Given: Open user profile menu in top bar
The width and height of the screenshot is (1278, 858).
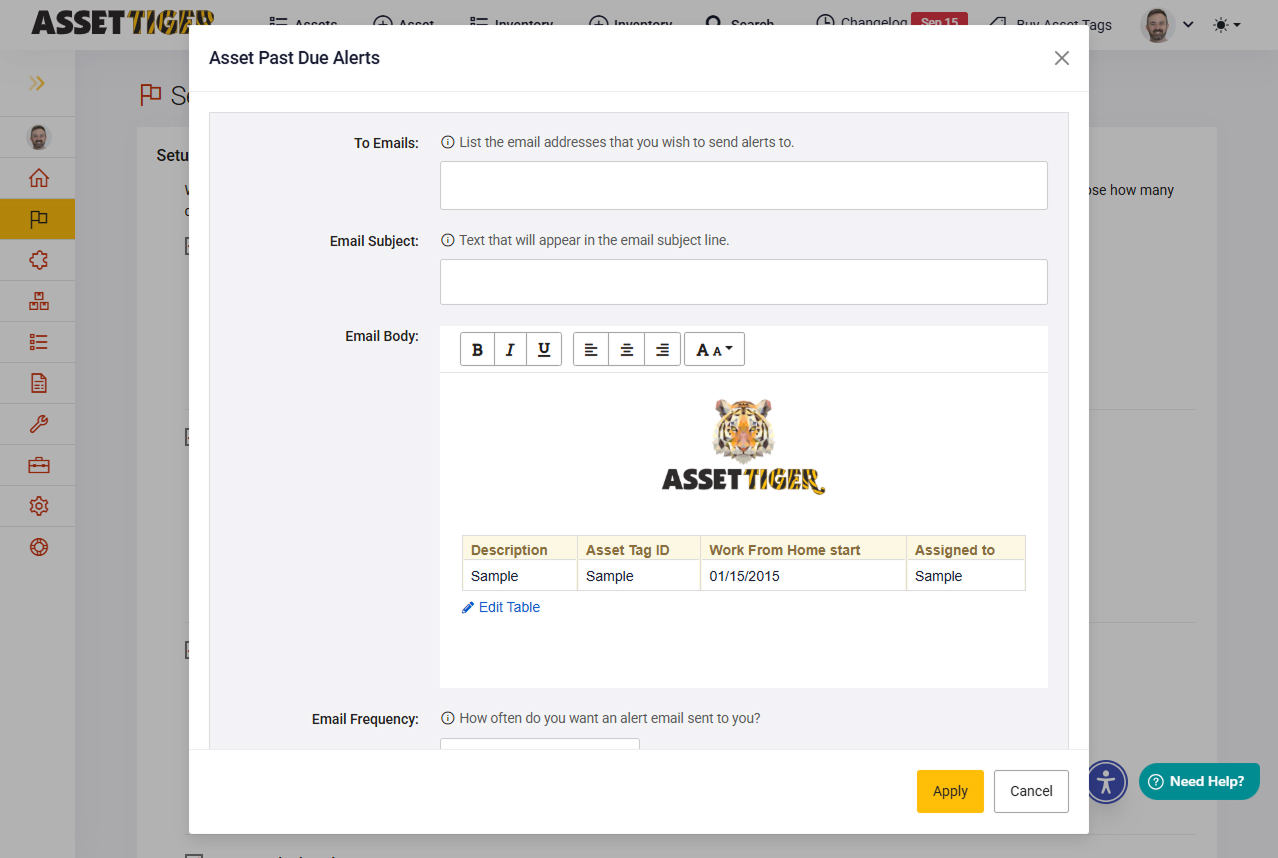Looking at the screenshot, I should click(1167, 25).
